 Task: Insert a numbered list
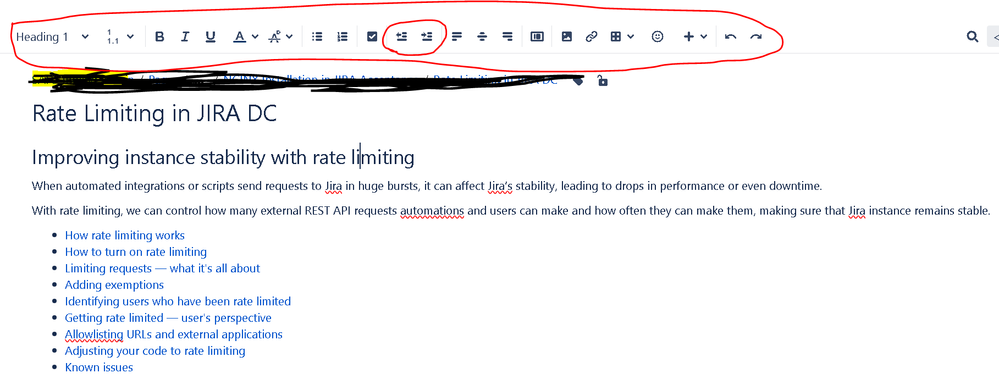342,37
